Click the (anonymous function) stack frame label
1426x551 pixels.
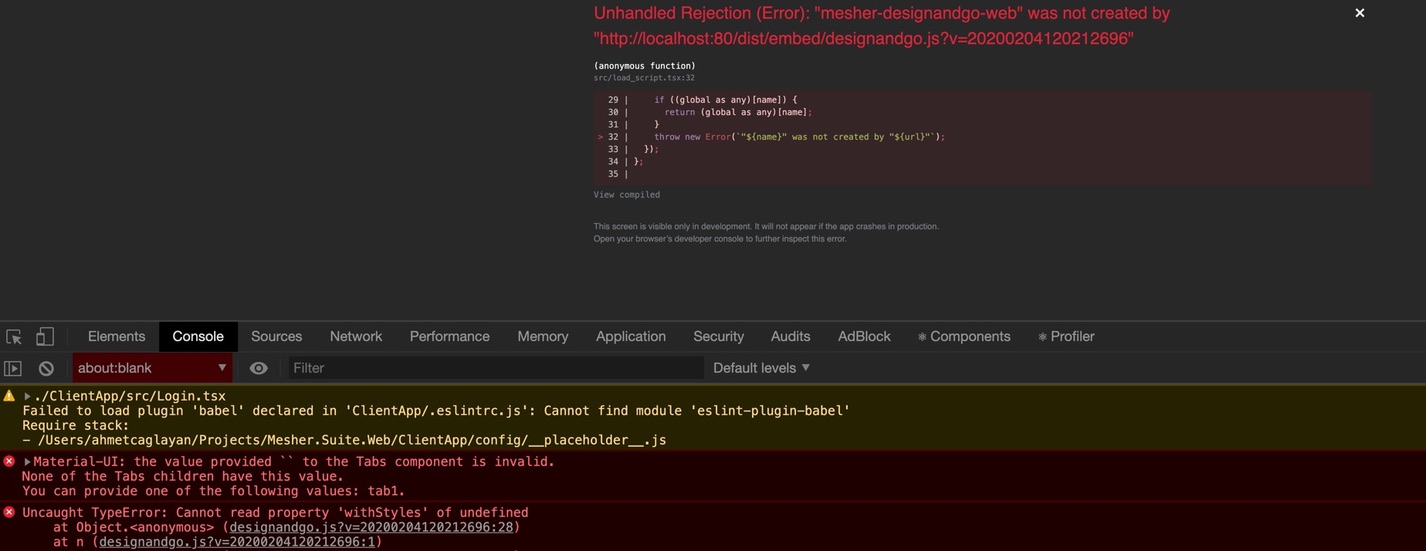[645, 66]
